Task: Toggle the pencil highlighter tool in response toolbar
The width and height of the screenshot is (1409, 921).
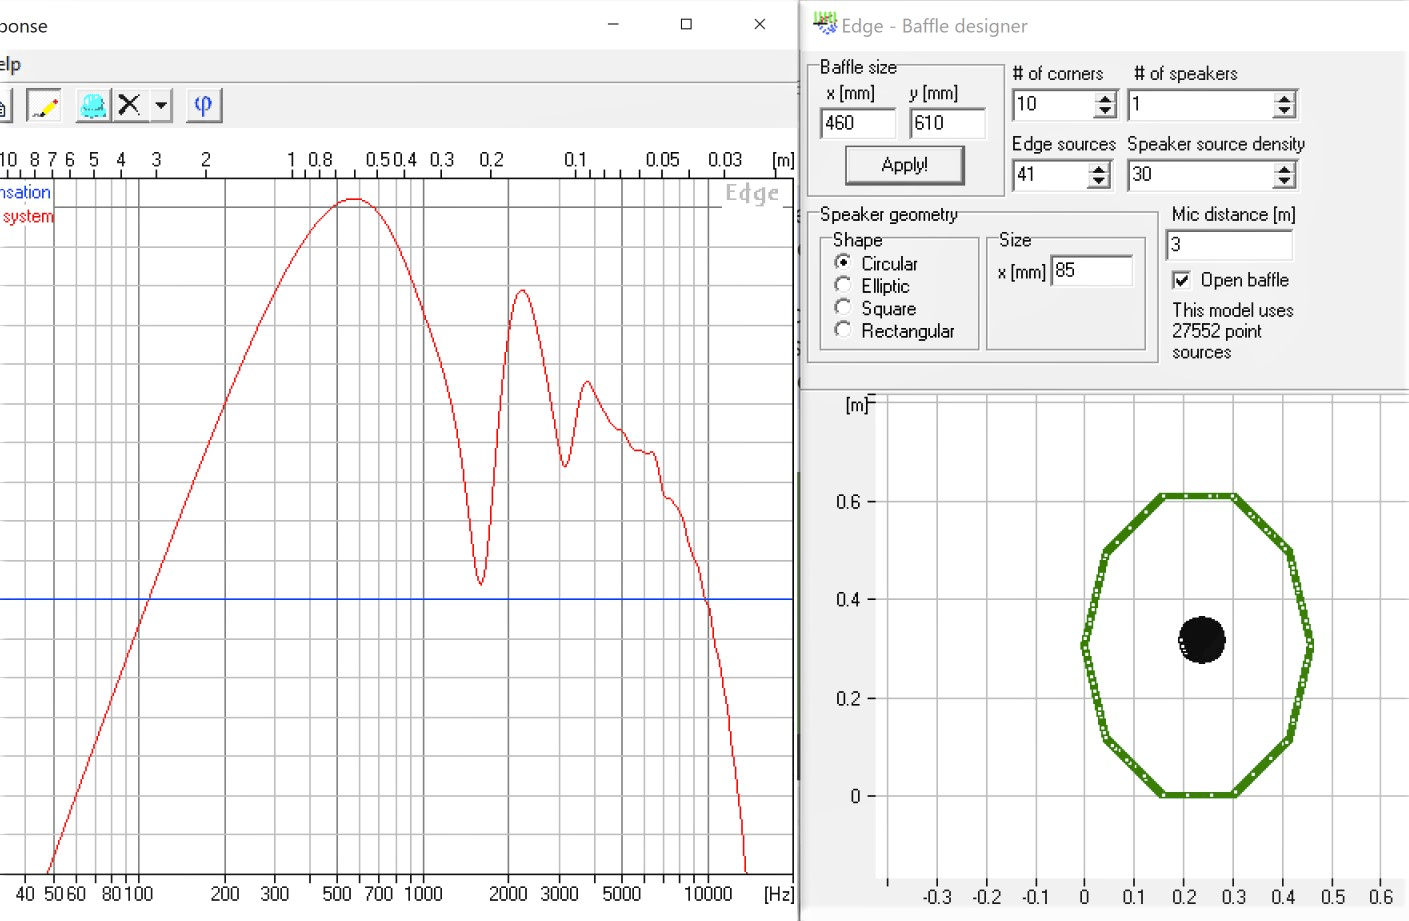Action: (x=43, y=105)
